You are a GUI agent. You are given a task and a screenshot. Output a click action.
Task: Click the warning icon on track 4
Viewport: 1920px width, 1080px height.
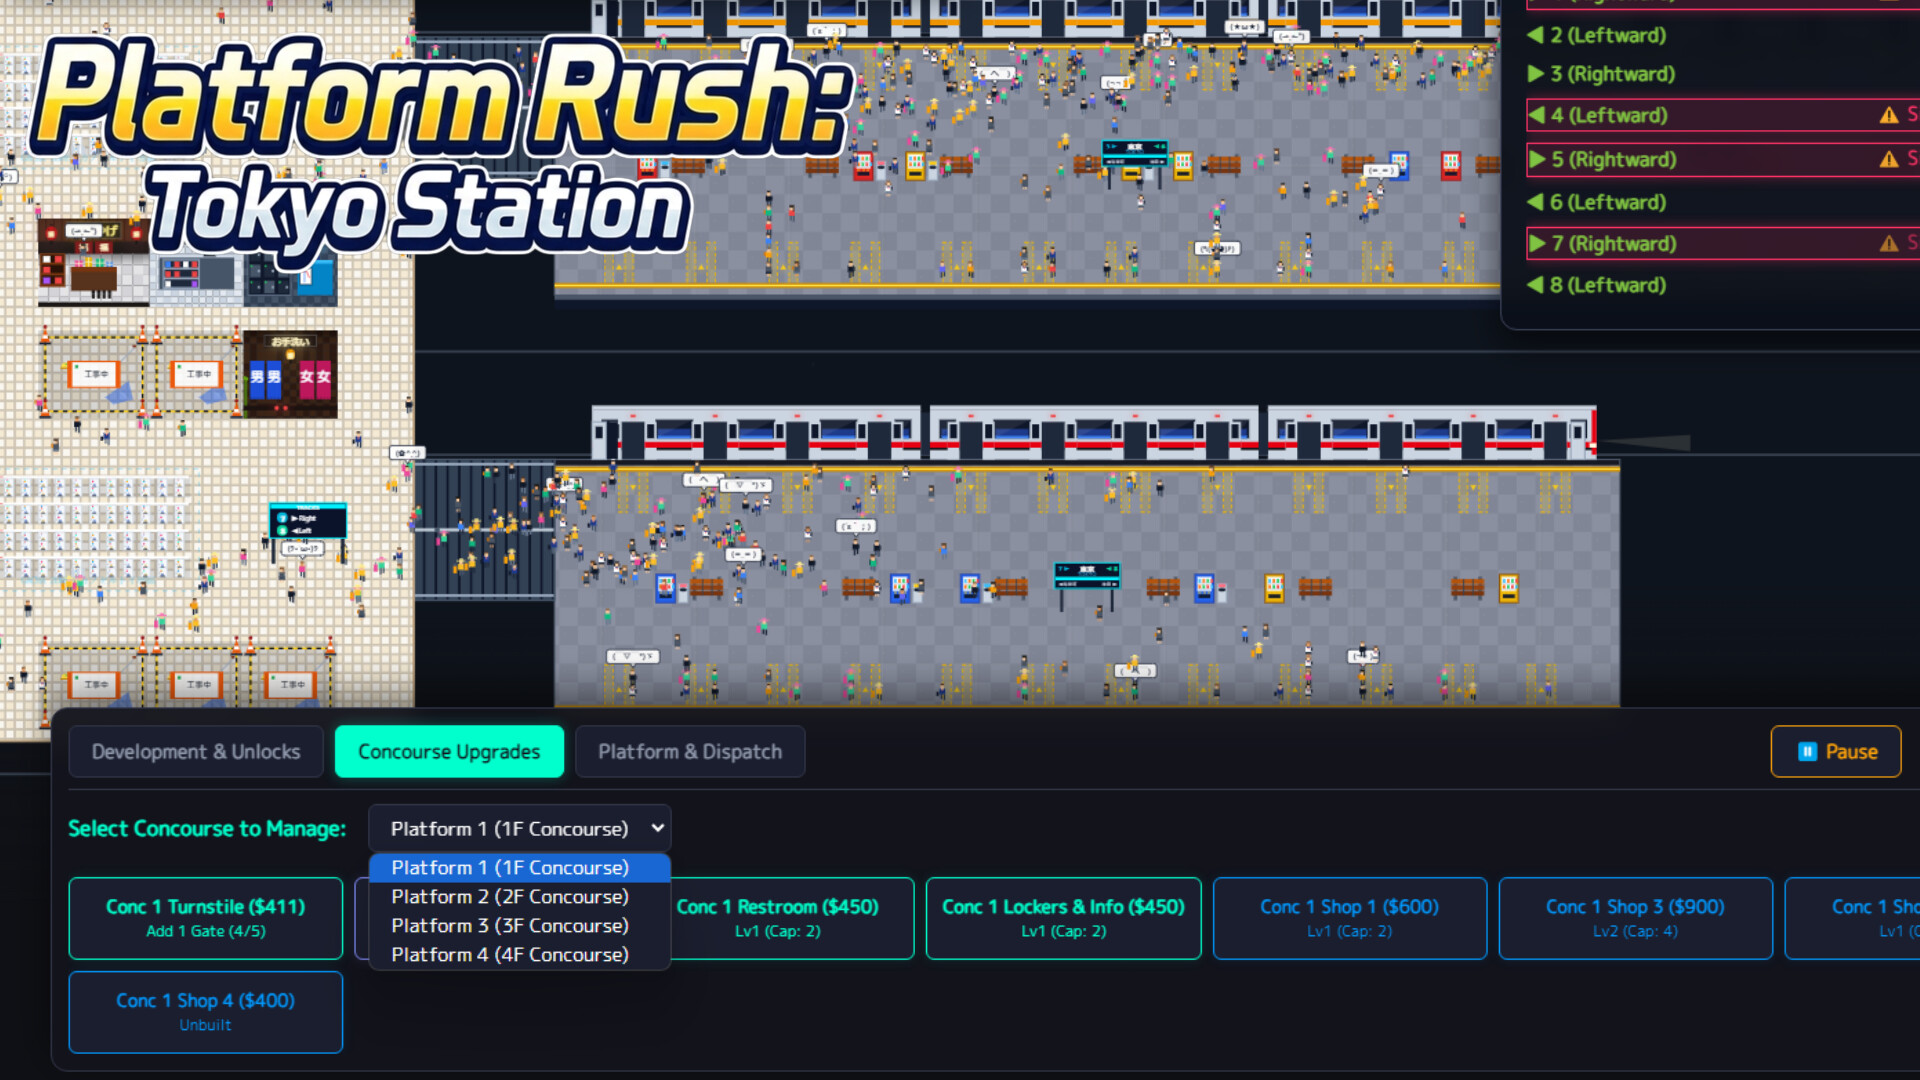point(1889,115)
